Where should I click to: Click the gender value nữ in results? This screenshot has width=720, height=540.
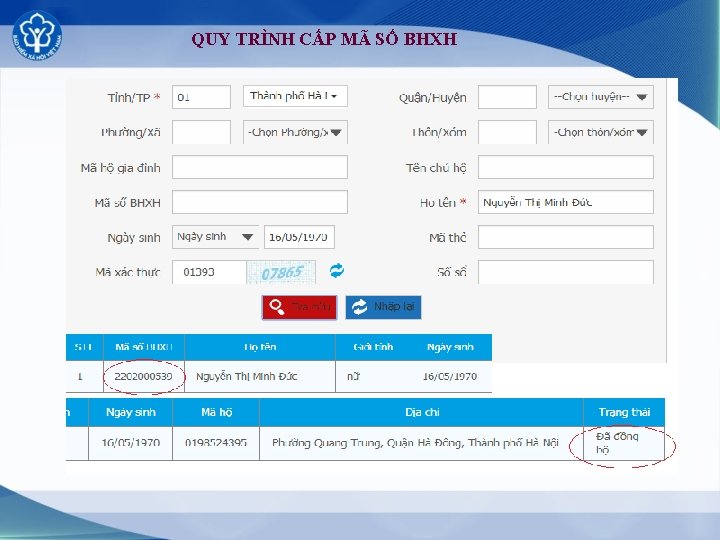(353, 377)
